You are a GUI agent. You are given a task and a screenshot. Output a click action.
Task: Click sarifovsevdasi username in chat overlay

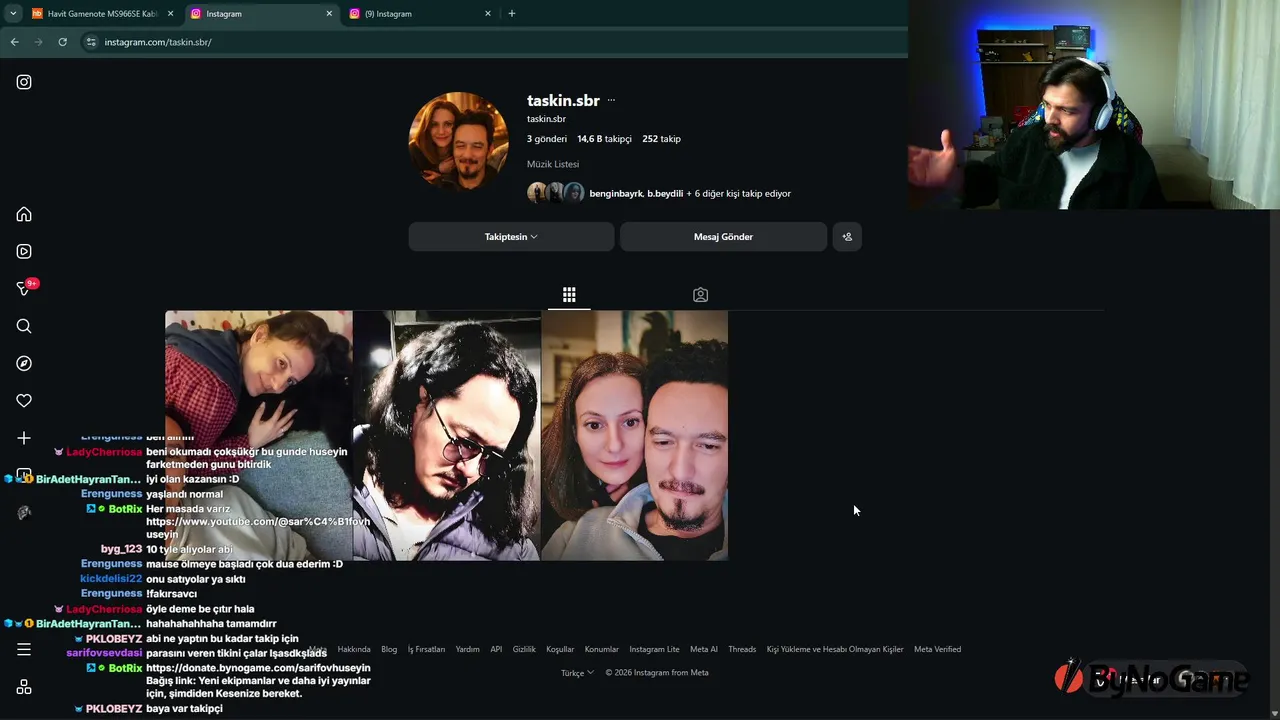coord(104,652)
